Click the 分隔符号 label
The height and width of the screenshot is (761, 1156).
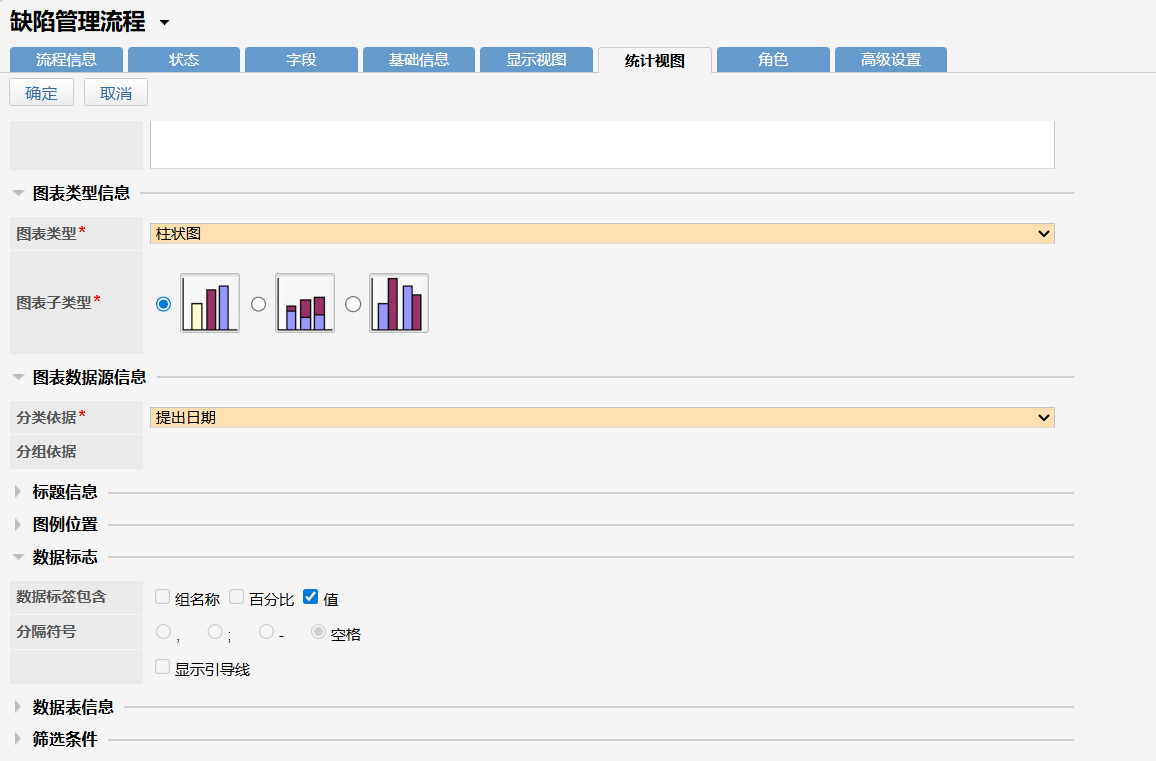tap(46, 632)
